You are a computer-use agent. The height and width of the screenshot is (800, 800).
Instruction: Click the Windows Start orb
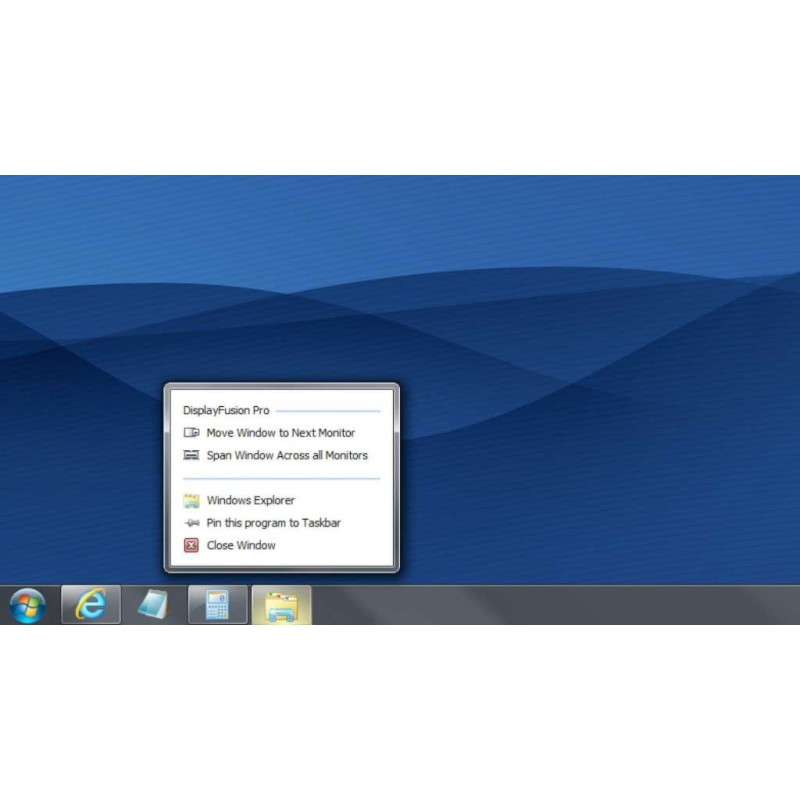pos(27,605)
